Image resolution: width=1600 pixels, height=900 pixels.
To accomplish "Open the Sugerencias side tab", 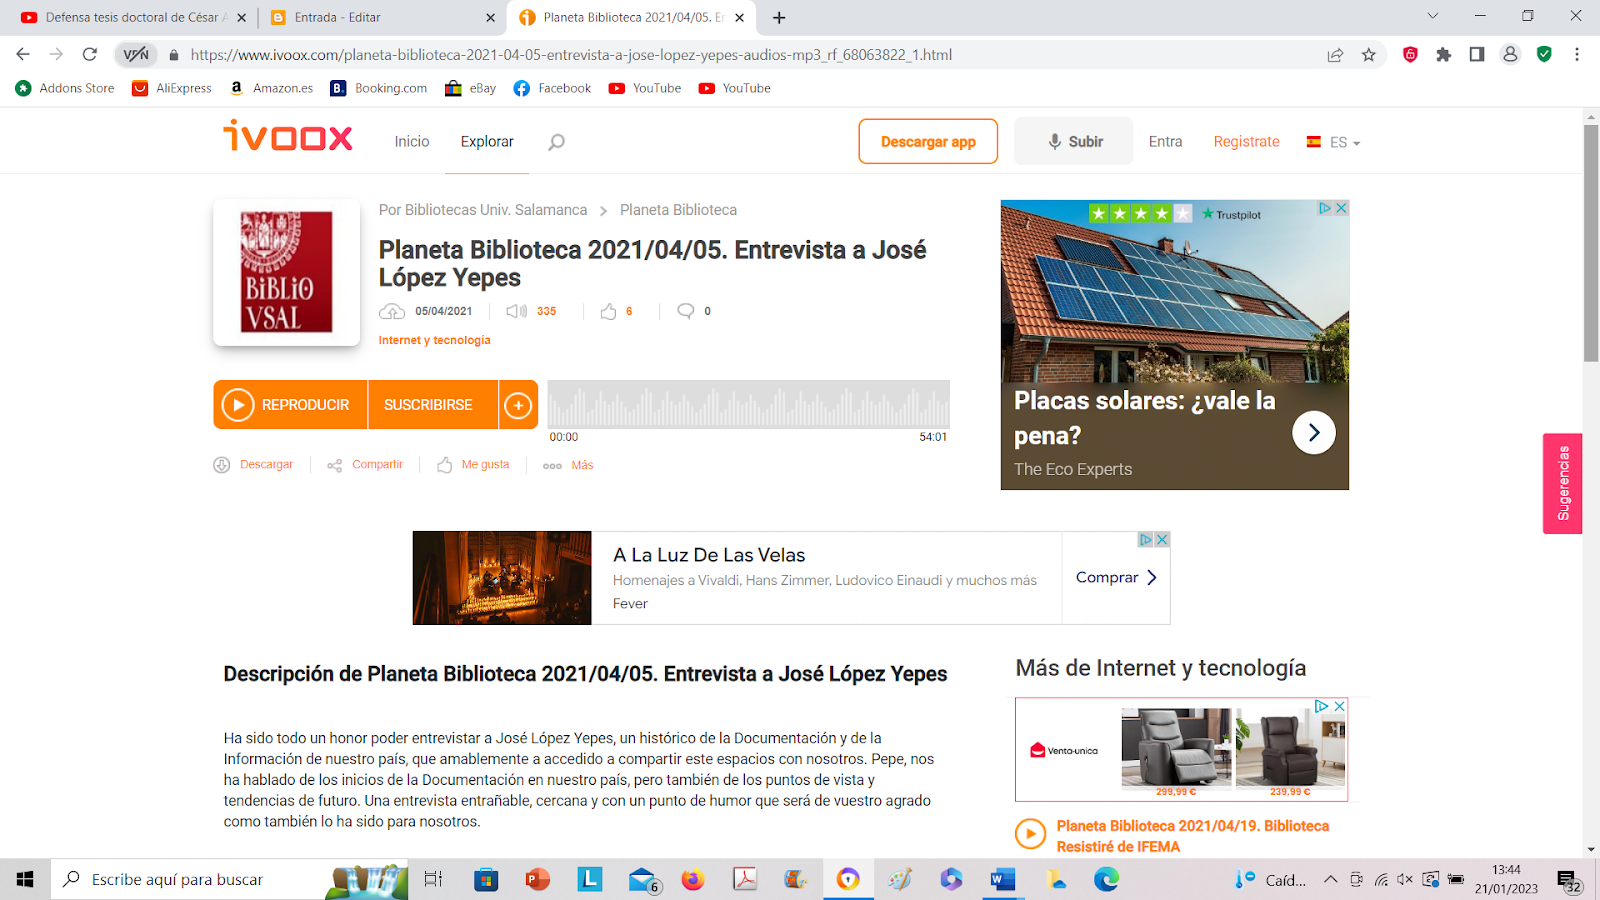I will click(1563, 483).
